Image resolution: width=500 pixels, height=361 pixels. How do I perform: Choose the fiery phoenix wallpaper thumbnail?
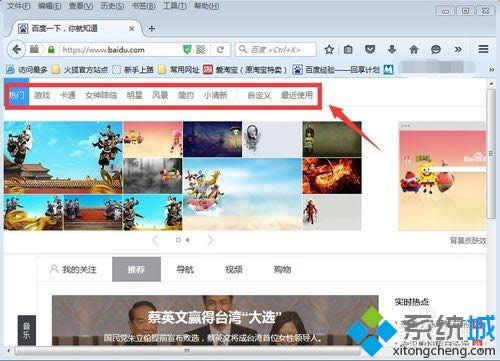pos(332,176)
